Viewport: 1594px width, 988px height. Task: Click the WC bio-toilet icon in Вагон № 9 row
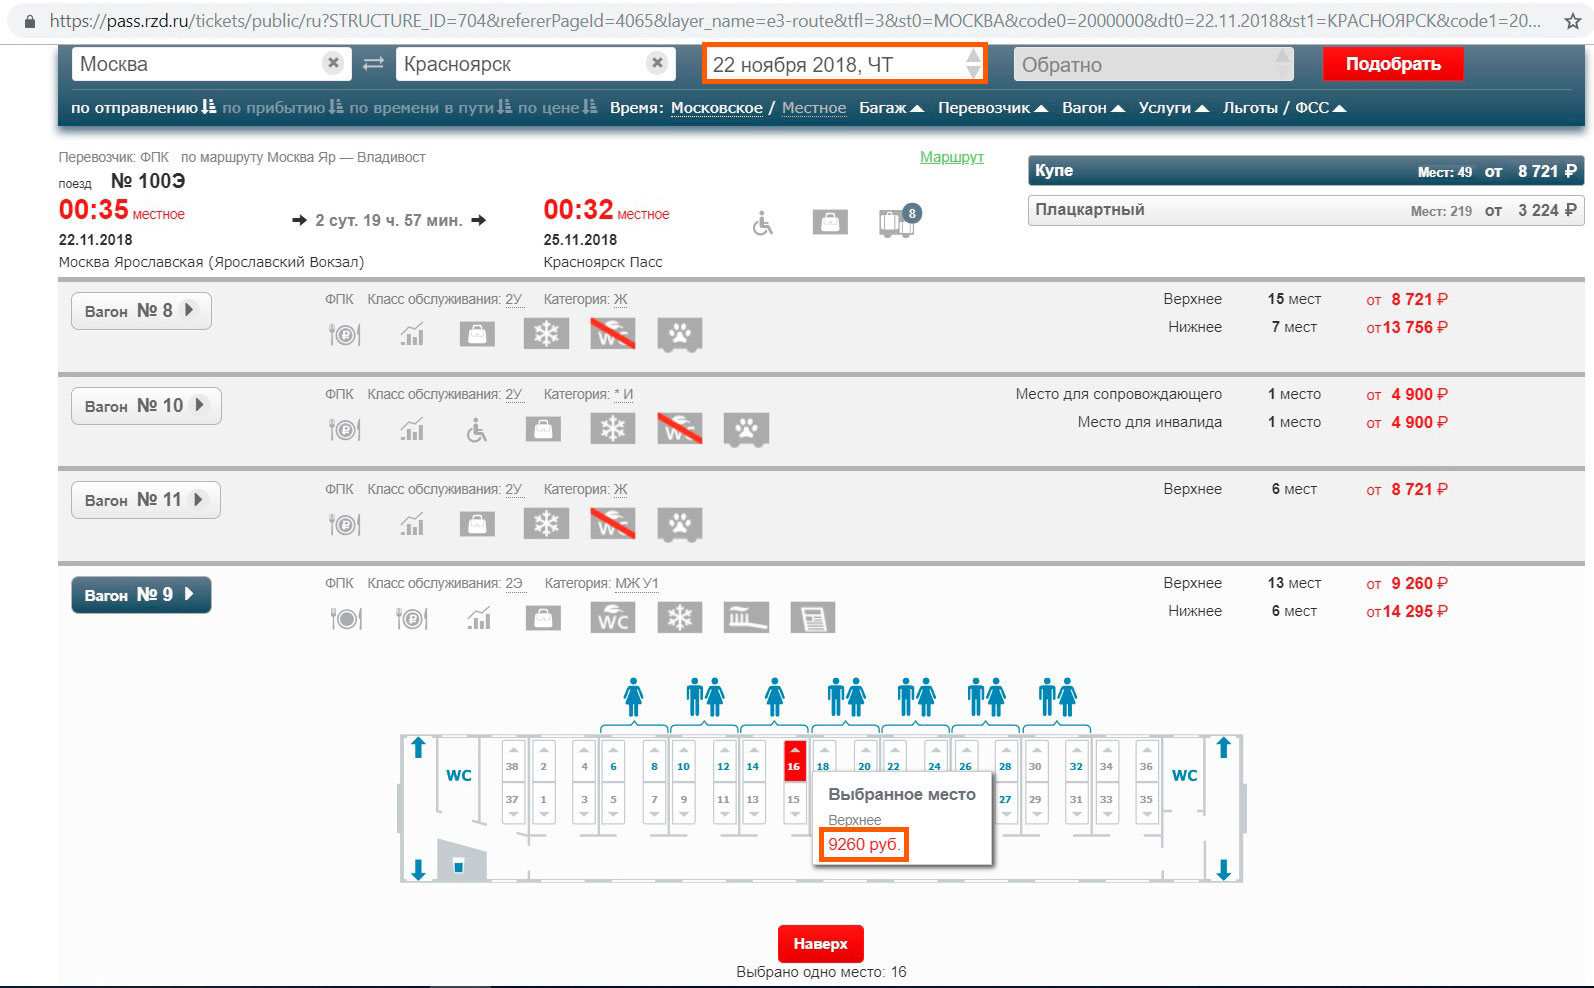613,618
